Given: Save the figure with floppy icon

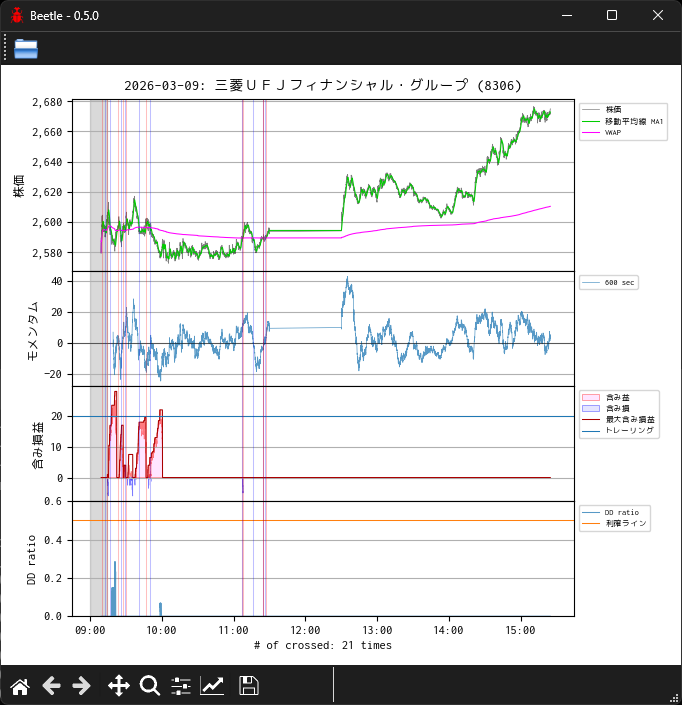Looking at the screenshot, I should click(249, 686).
